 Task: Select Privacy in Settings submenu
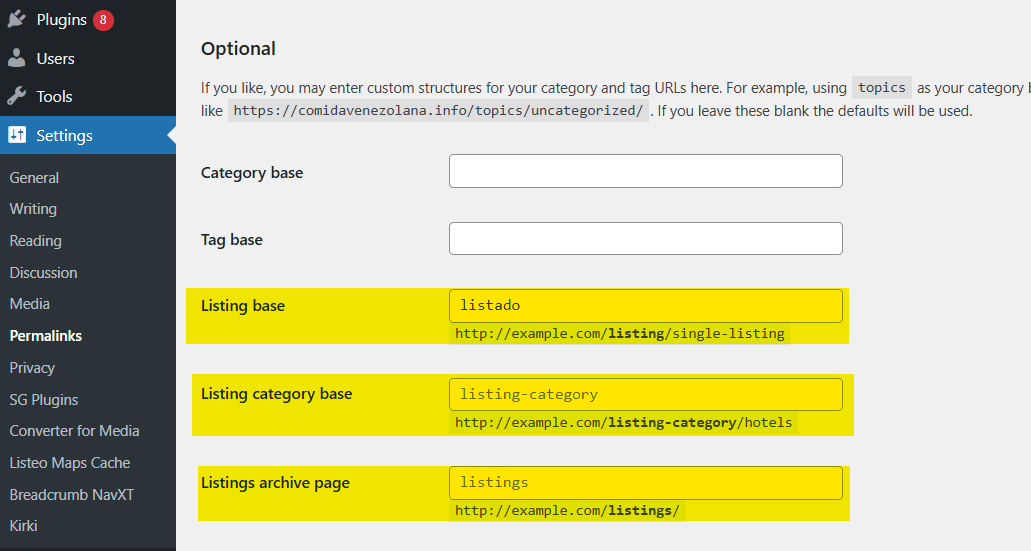[x=32, y=367]
